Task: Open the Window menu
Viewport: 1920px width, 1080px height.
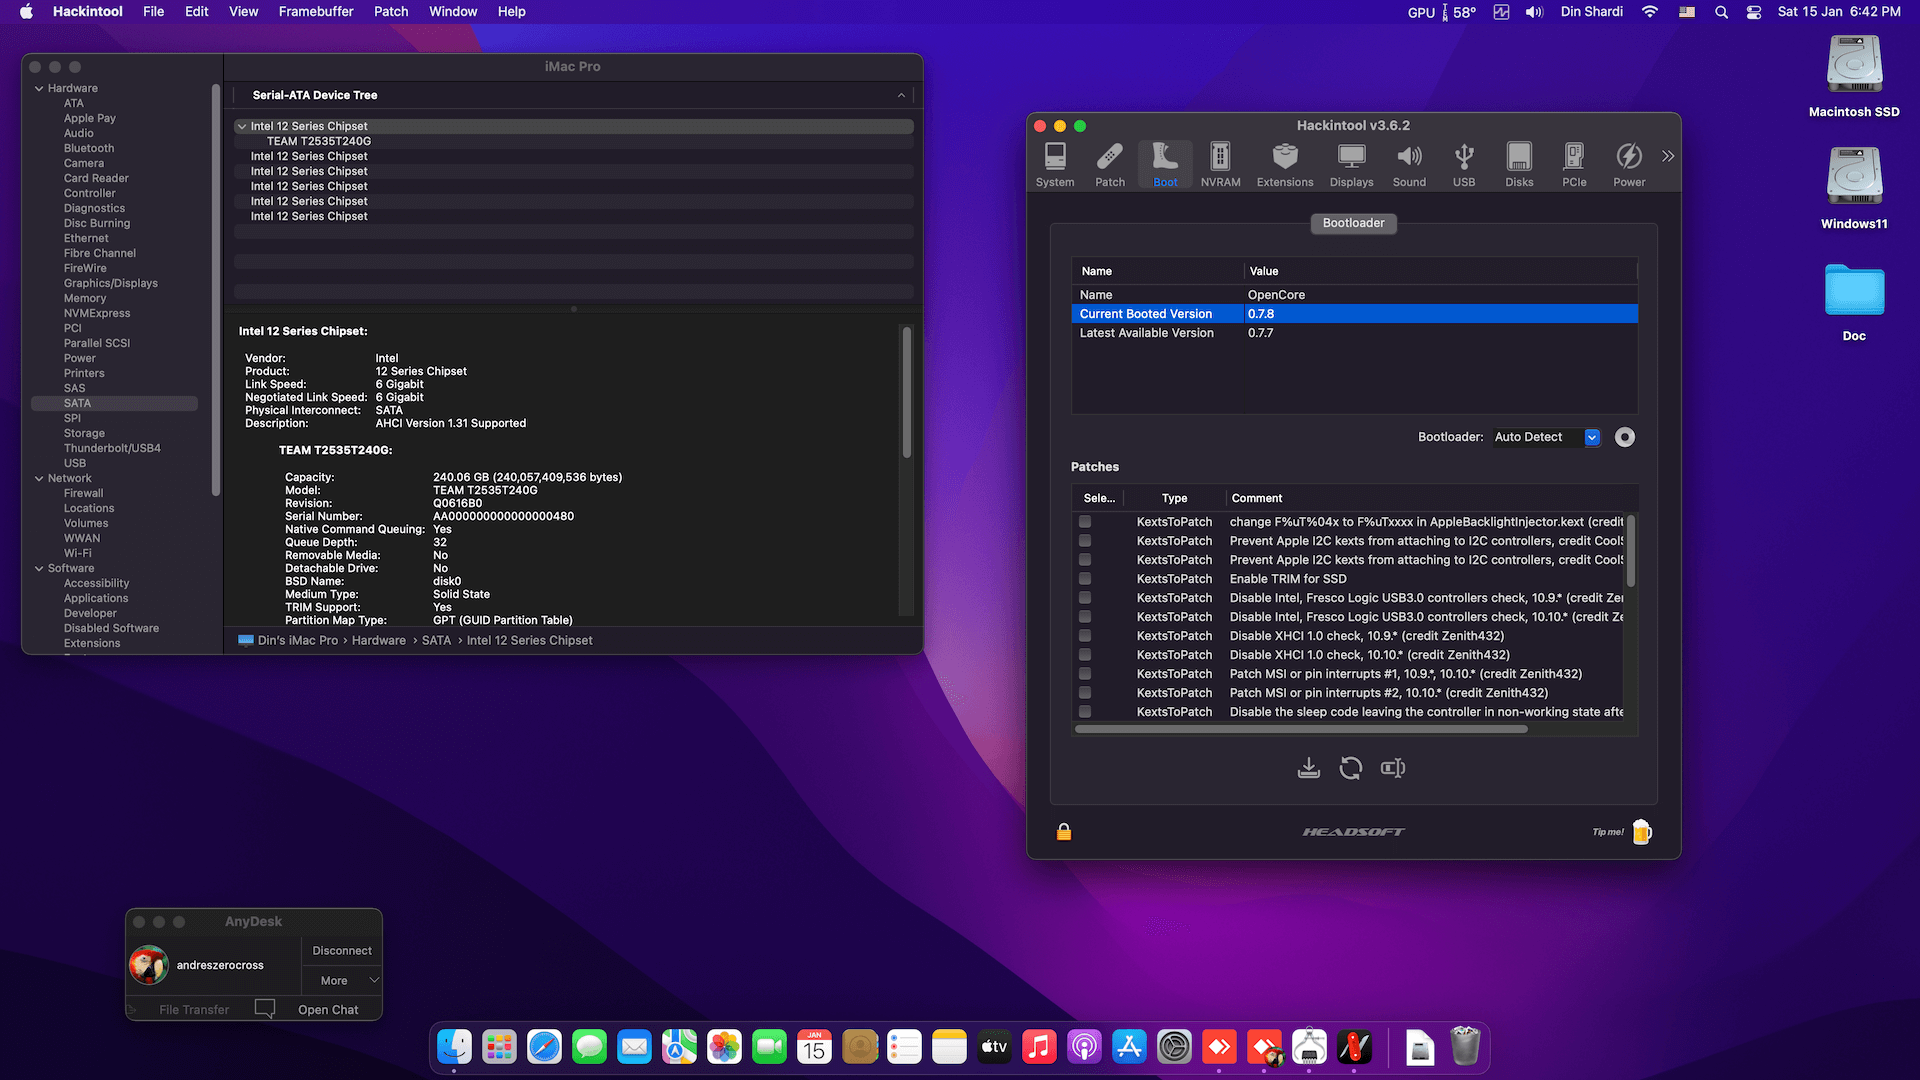Action: coord(453,12)
